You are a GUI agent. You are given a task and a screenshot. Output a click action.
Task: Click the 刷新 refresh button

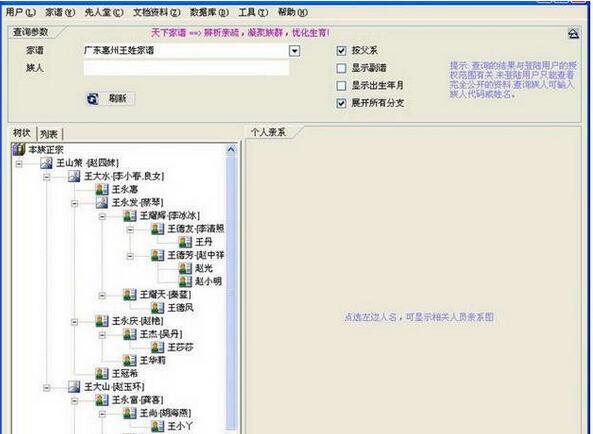[110, 99]
